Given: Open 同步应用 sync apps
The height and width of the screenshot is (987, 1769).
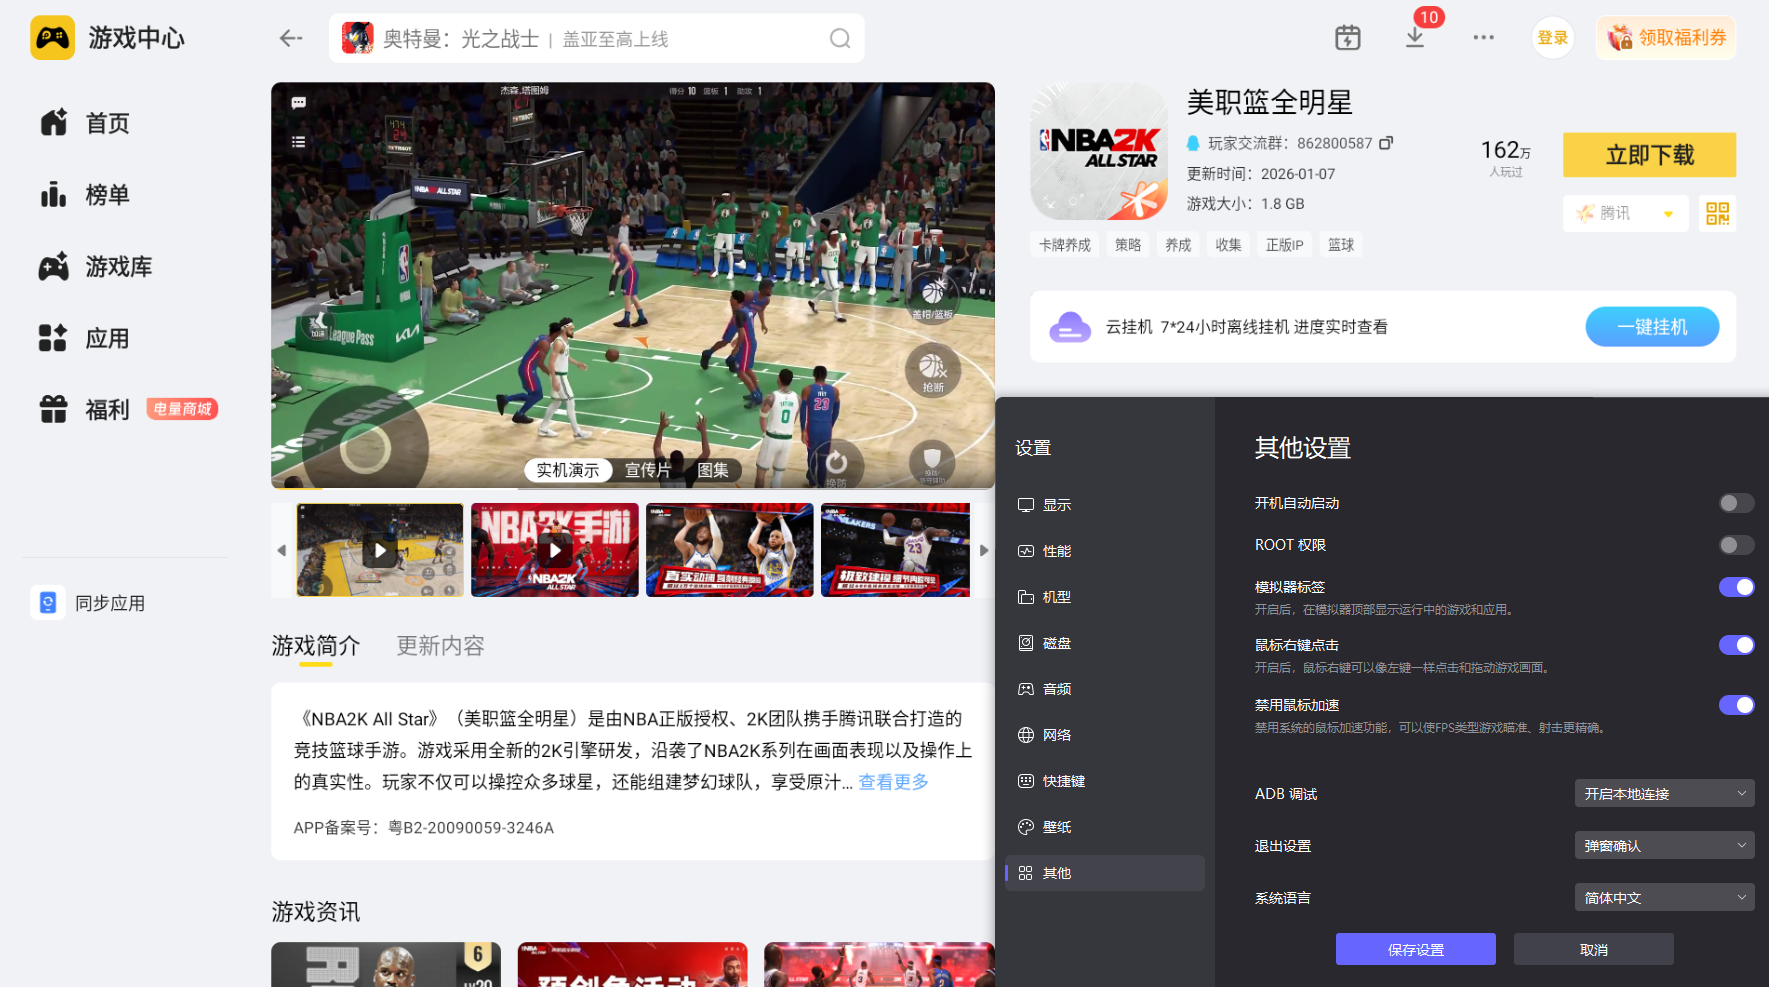Looking at the screenshot, I should [x=89, y=603].
